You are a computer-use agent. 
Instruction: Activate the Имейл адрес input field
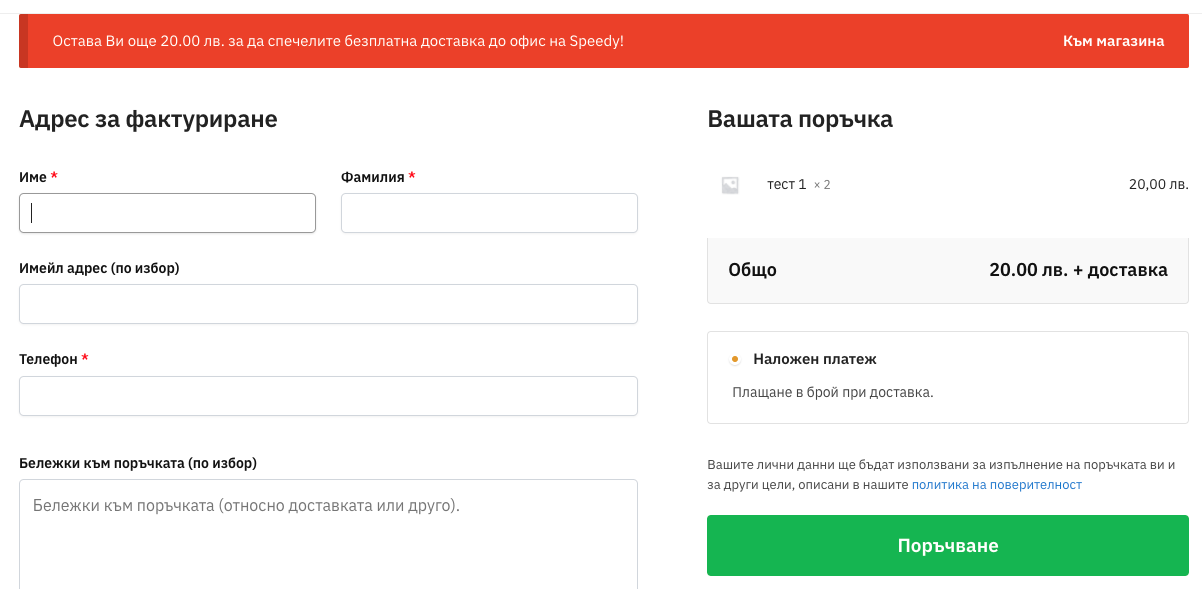tap(328, 304)
